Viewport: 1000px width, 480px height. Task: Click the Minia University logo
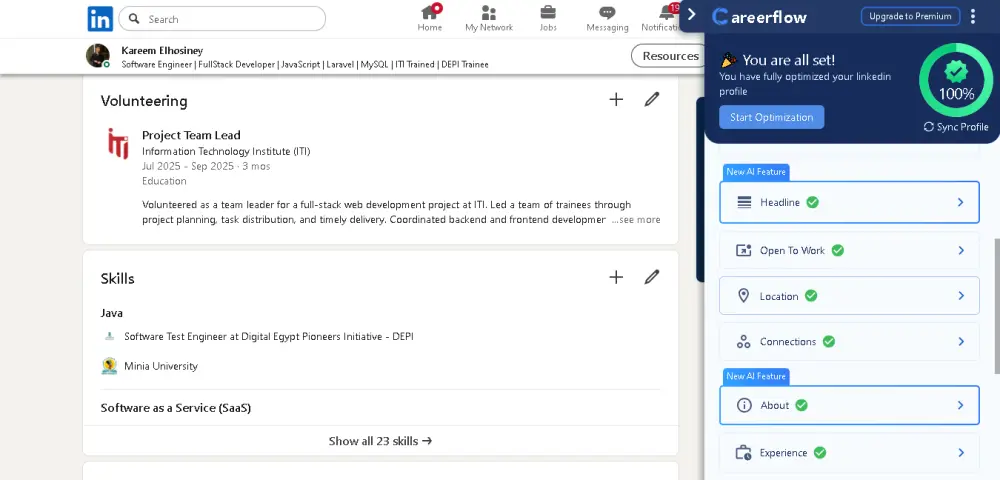coord(110,366)
